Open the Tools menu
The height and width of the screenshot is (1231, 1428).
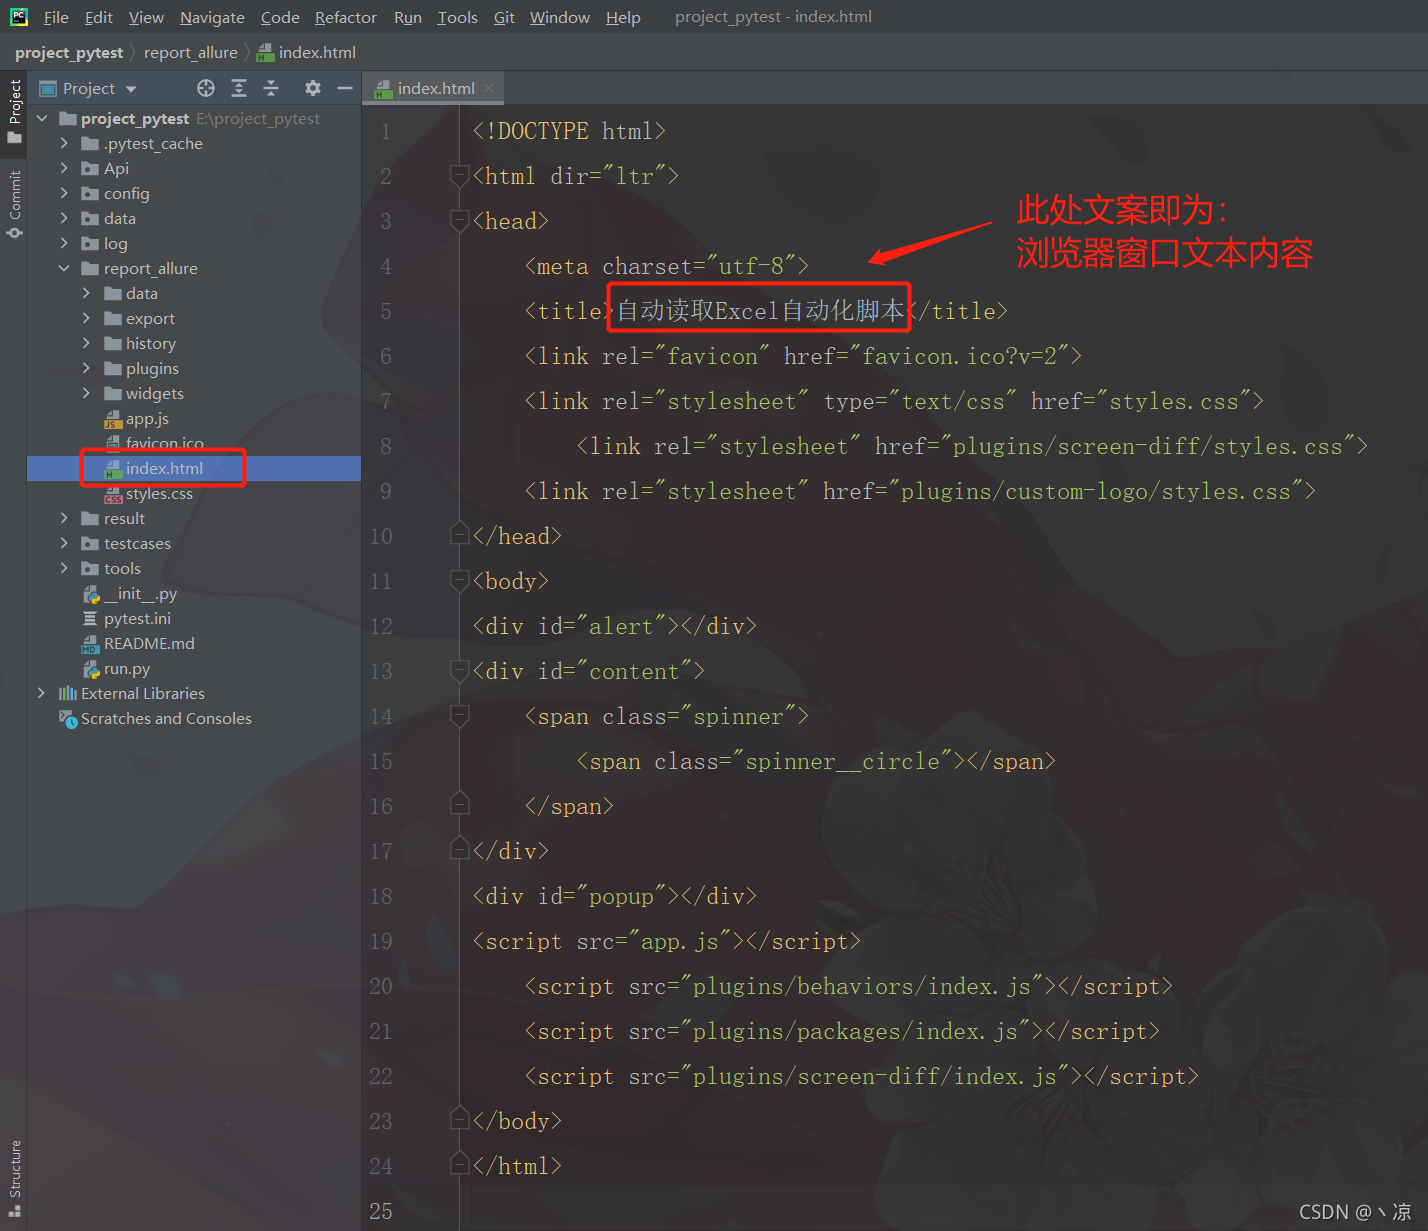[457, 17]
